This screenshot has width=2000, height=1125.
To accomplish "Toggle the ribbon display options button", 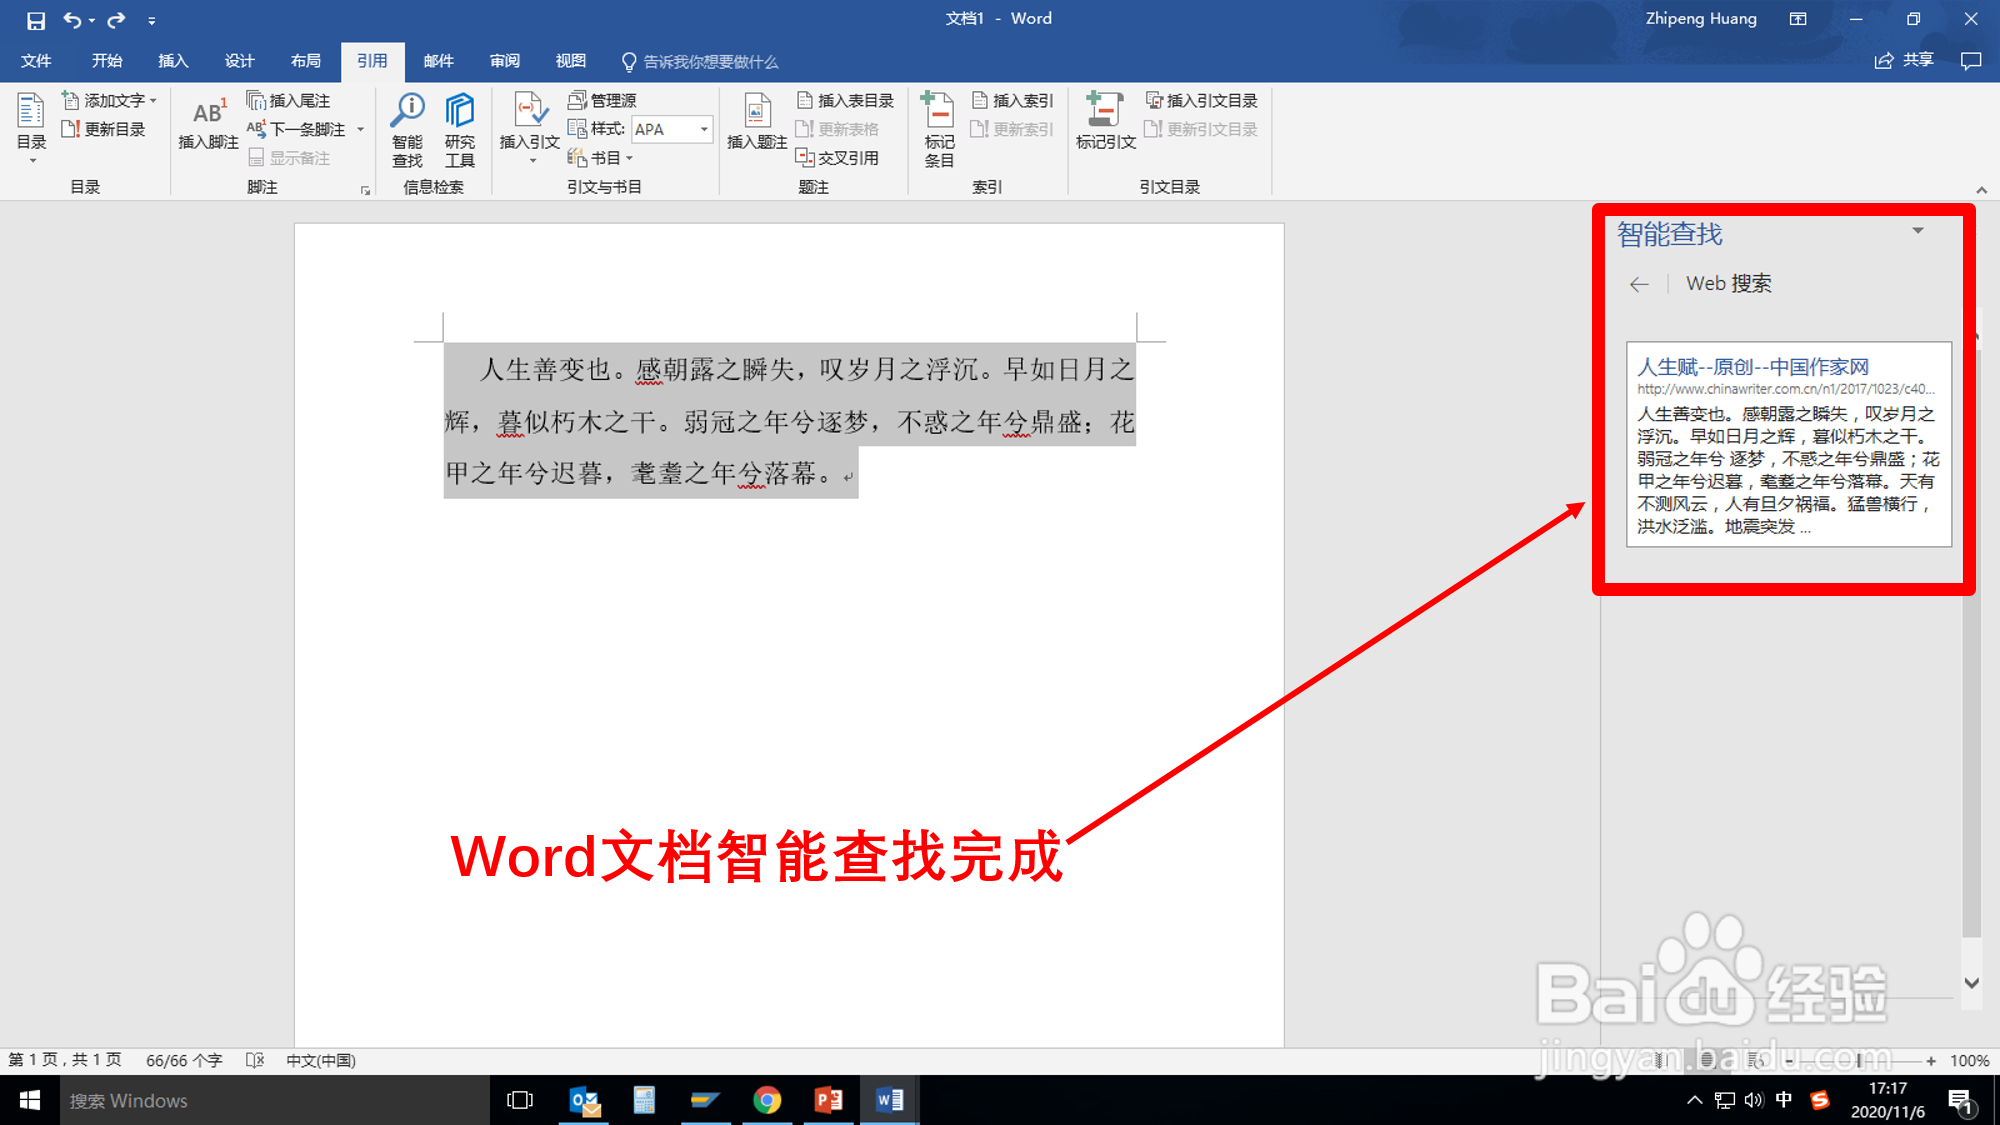I will (x=1798, y=19).
